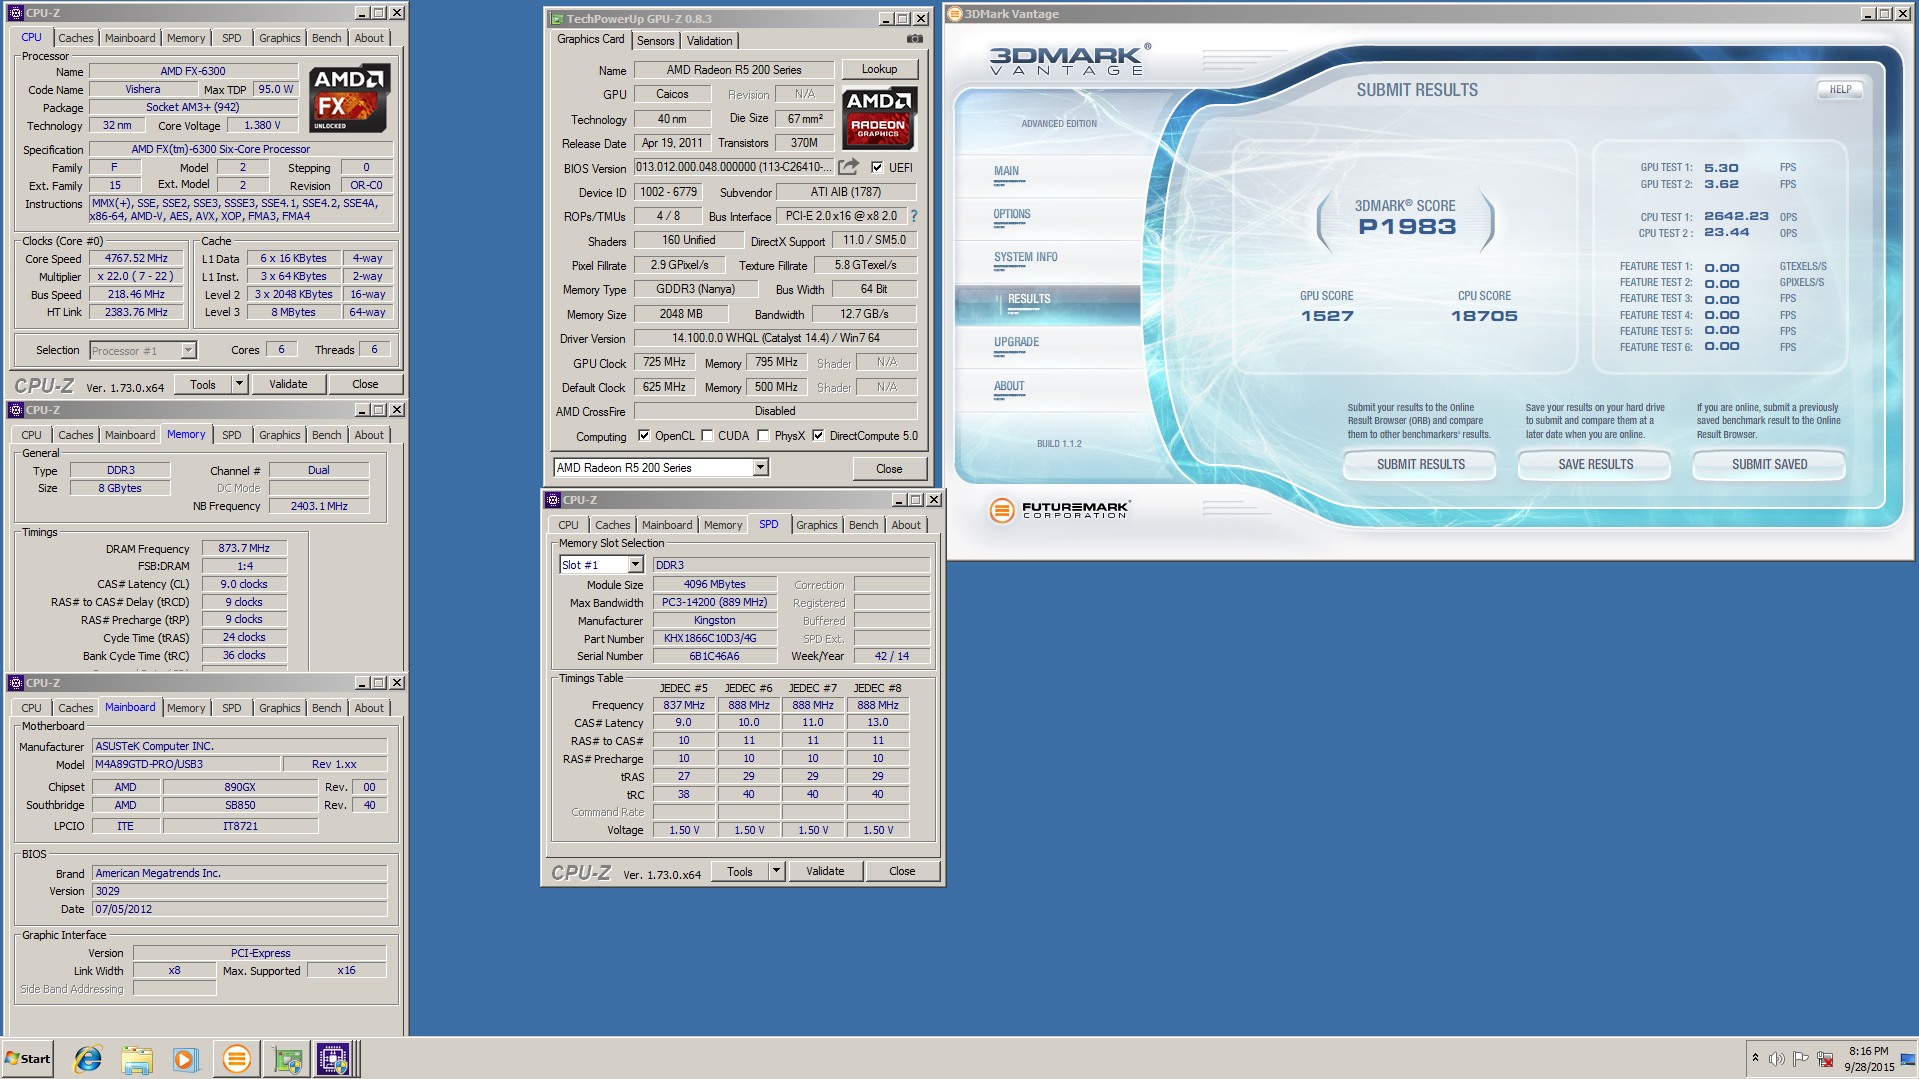
Task: Click the AMD FX Unlocked logo
Action: (x=348, y=98)
